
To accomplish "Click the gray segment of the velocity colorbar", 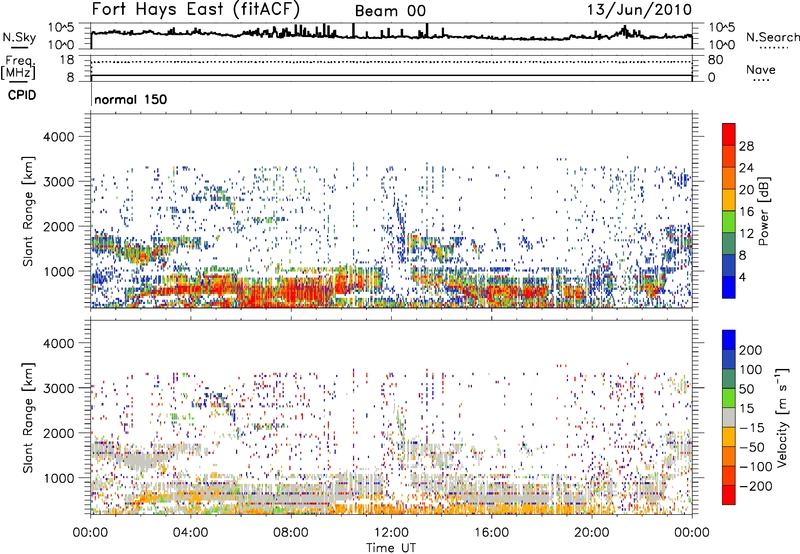I will [x=729, y=417].
